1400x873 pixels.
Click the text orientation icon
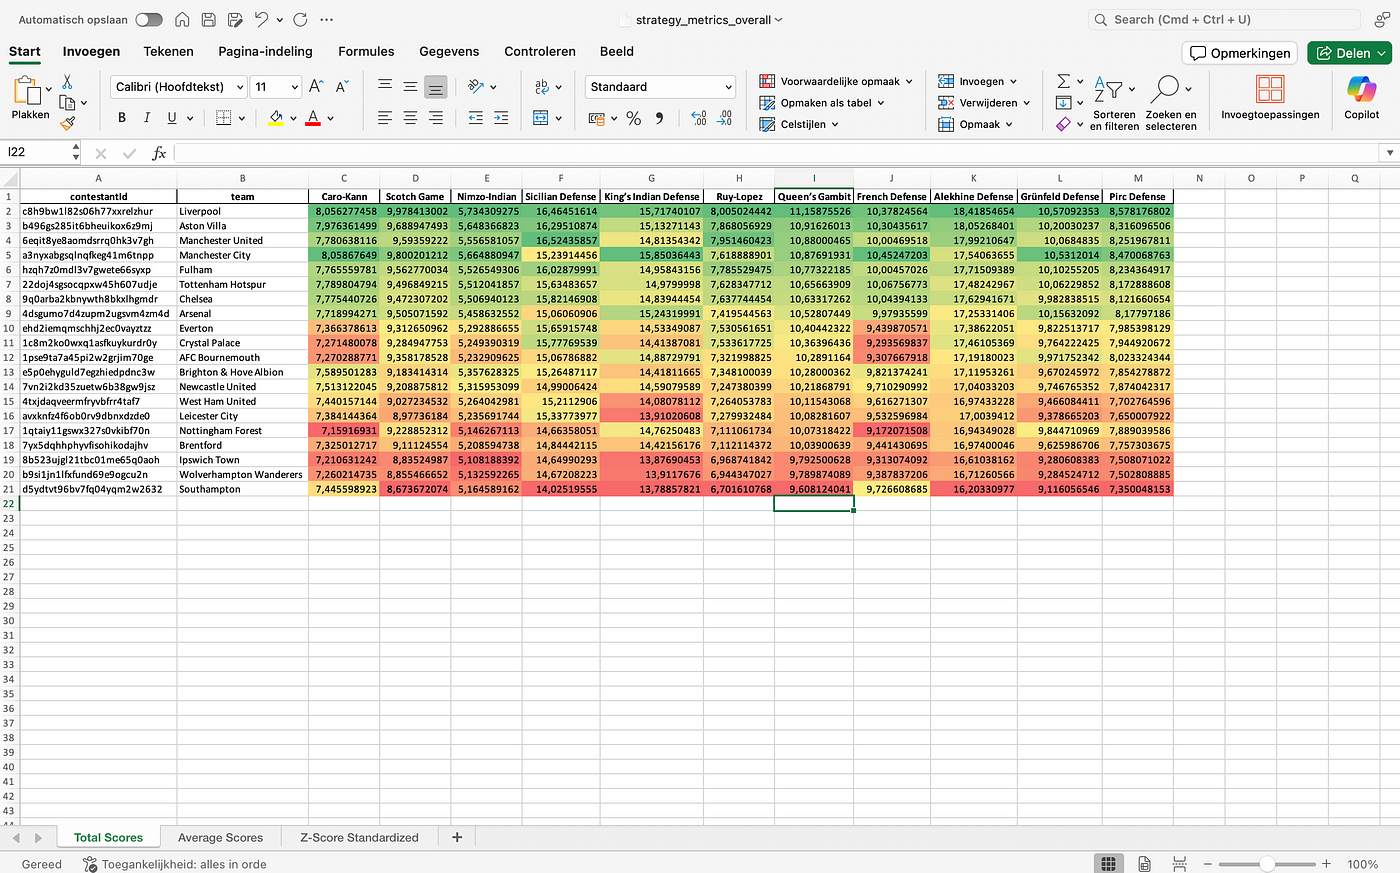476,87
